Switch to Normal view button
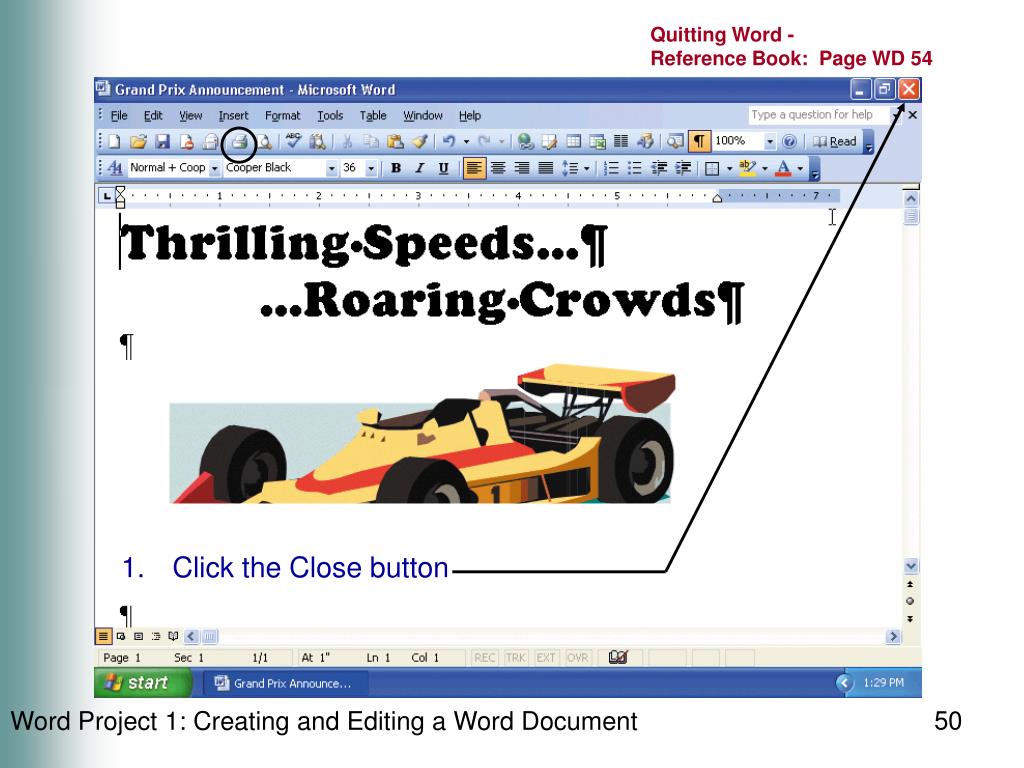 [103, 635]
